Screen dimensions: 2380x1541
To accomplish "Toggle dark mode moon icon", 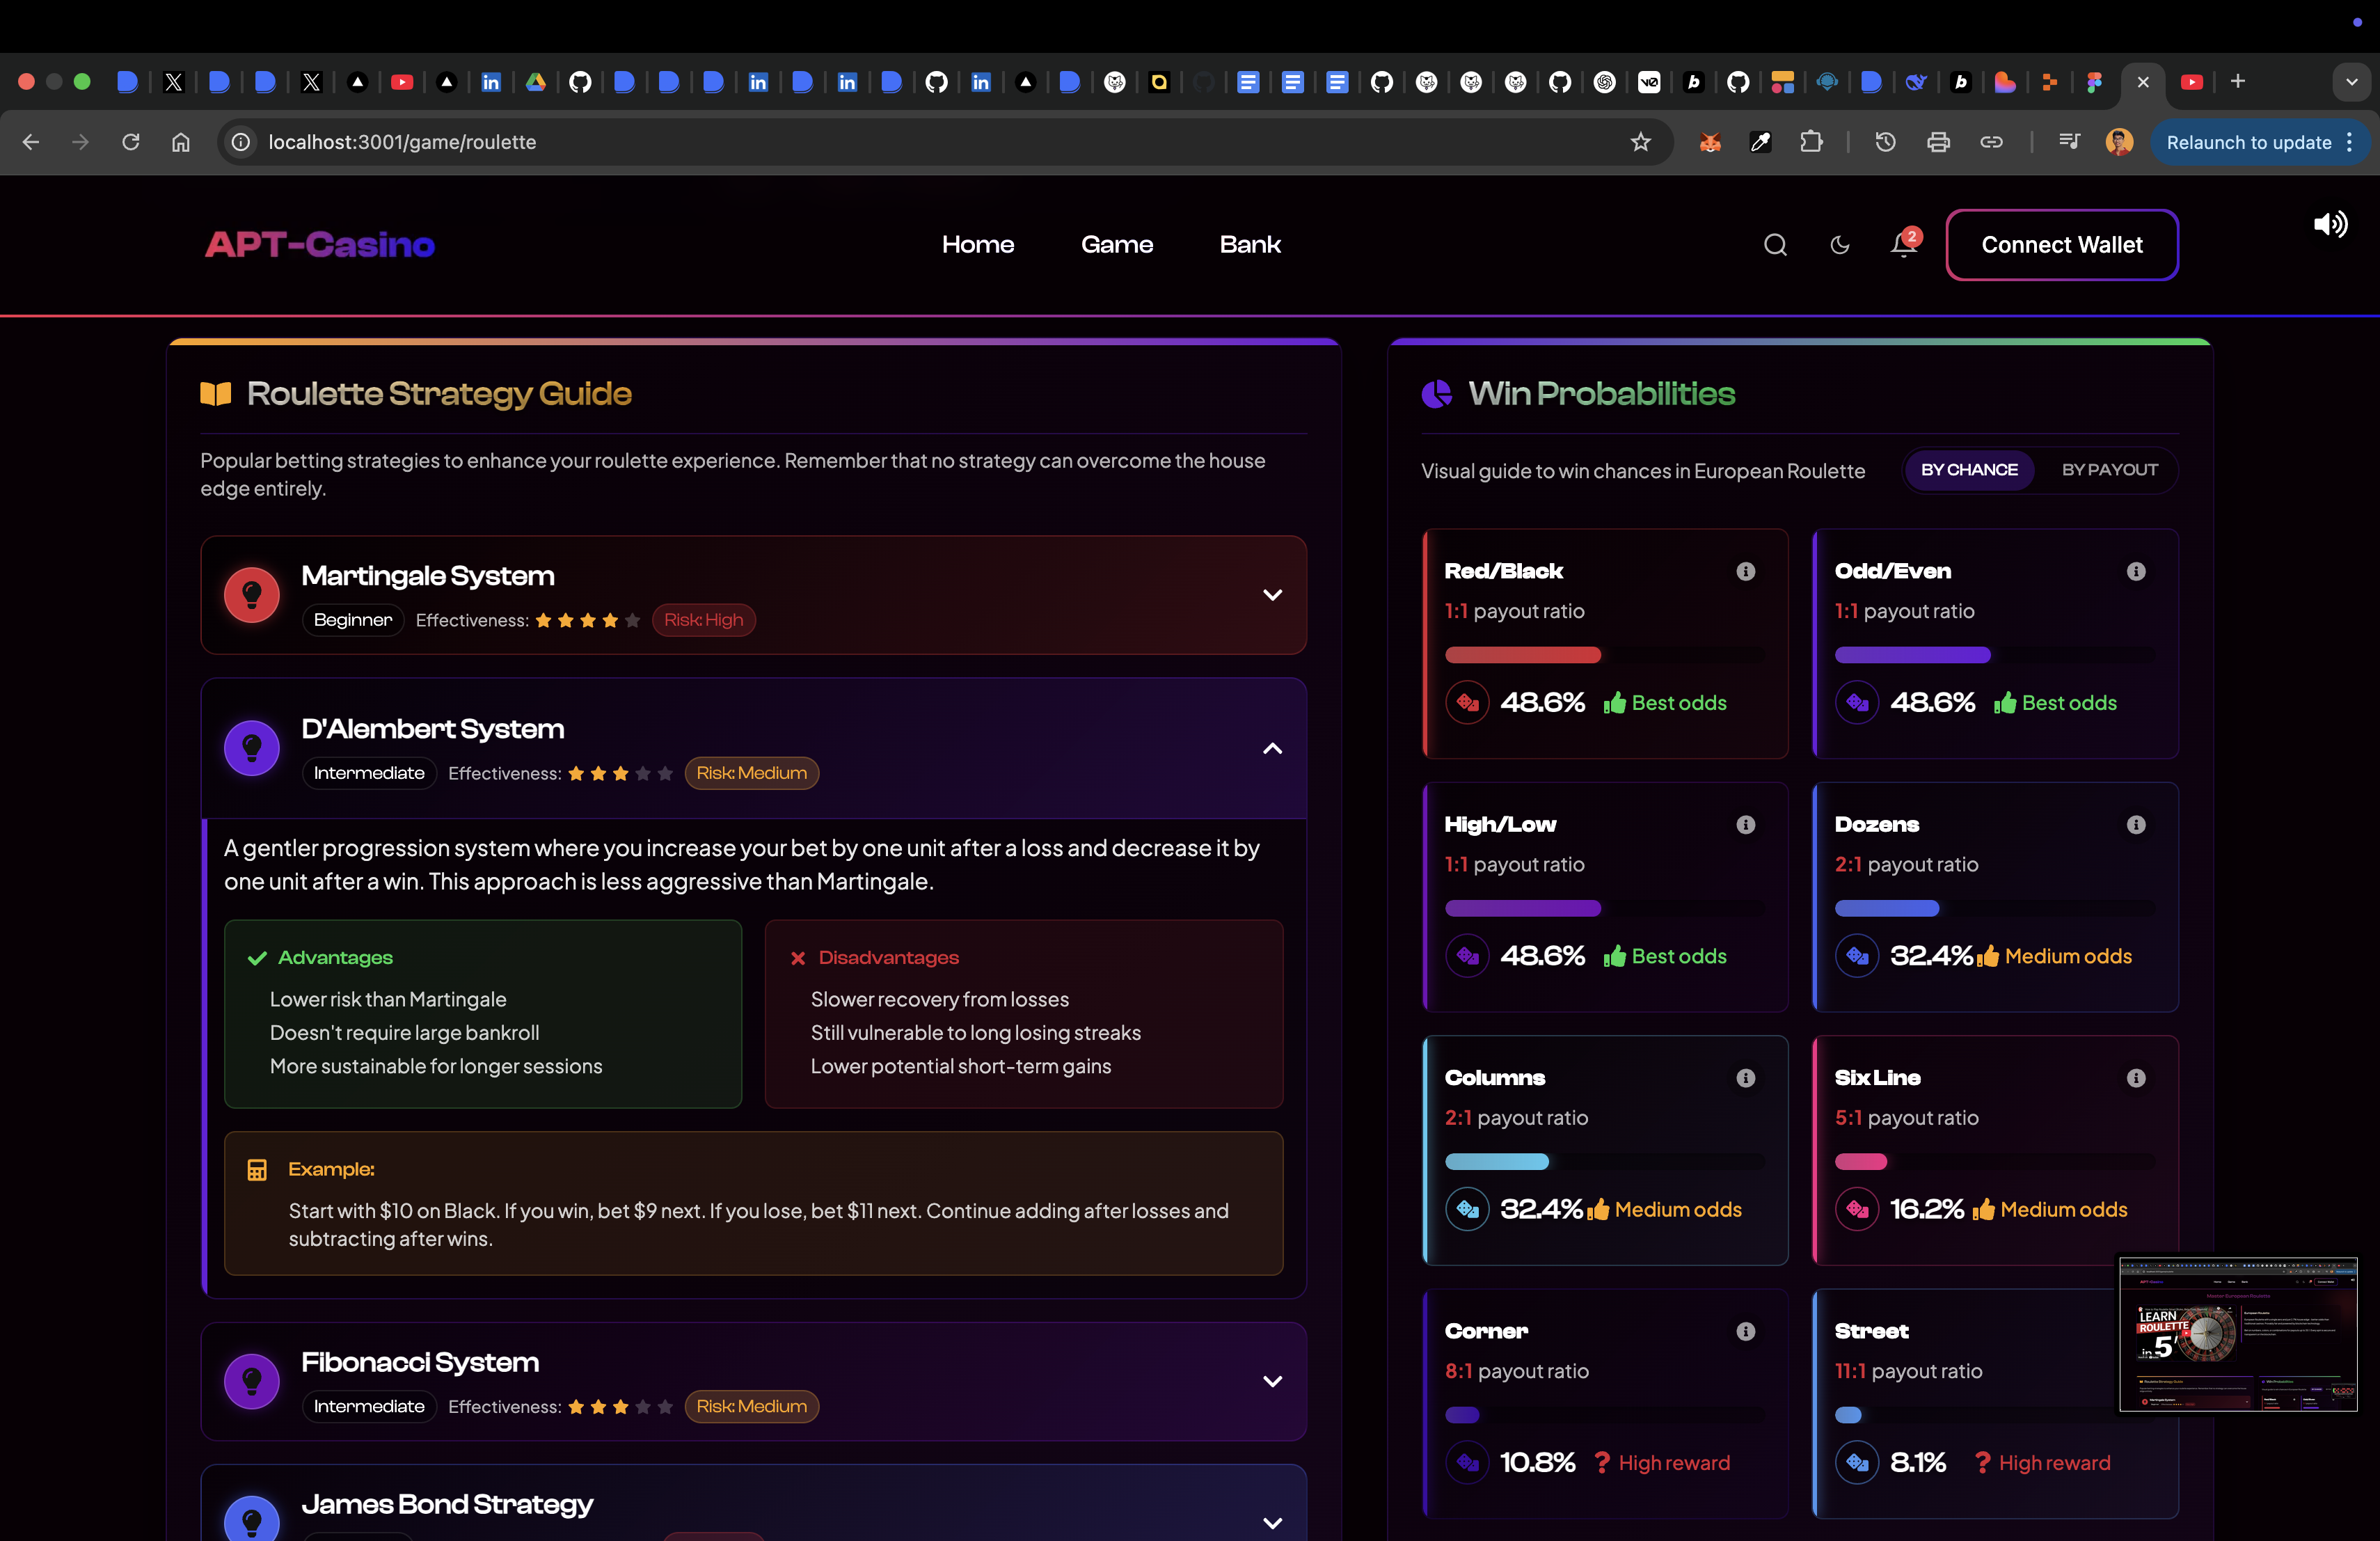I will coord(1839,245).
